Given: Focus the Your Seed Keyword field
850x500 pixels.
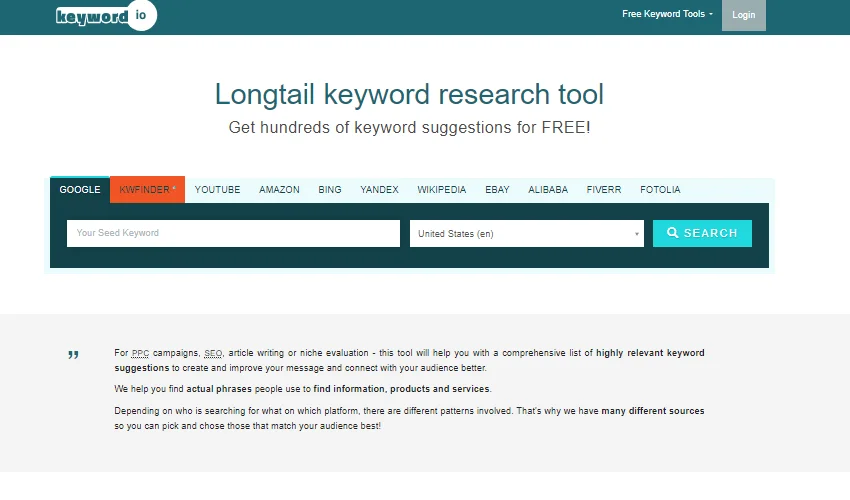Looking at the screenshot, I should pyautogui.click(x=233, y=233).
